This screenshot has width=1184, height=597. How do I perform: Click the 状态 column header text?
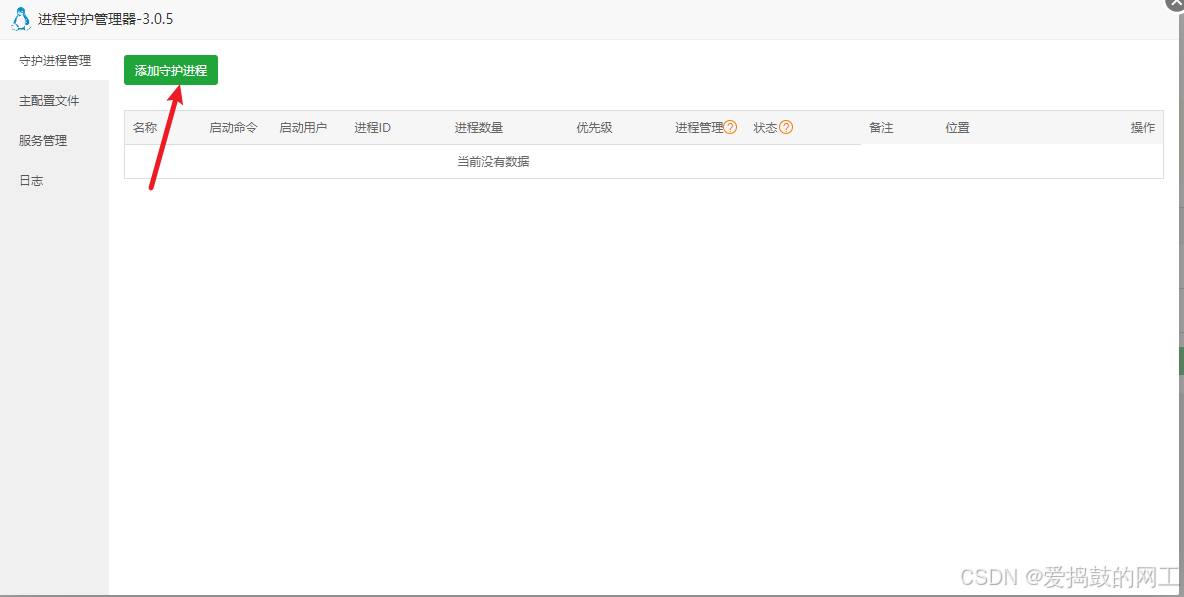point(766,128)
